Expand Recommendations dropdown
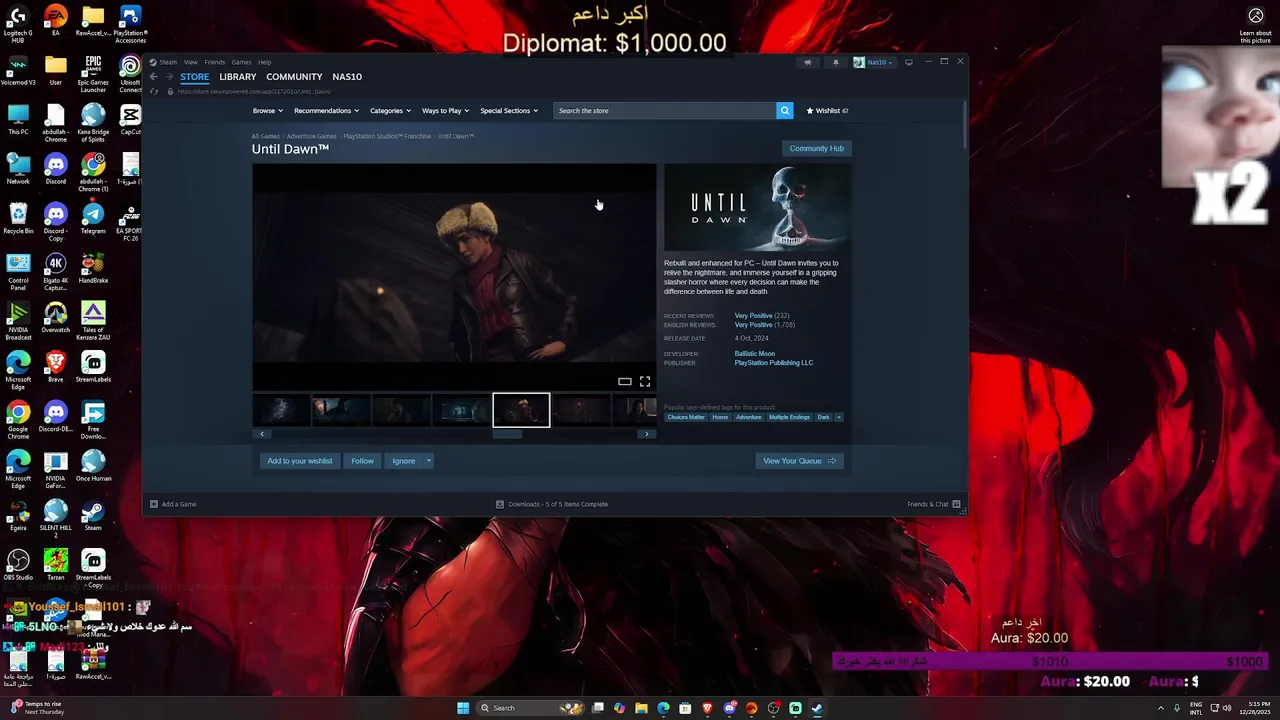1280x720 pixels. (x=326, y=111)
